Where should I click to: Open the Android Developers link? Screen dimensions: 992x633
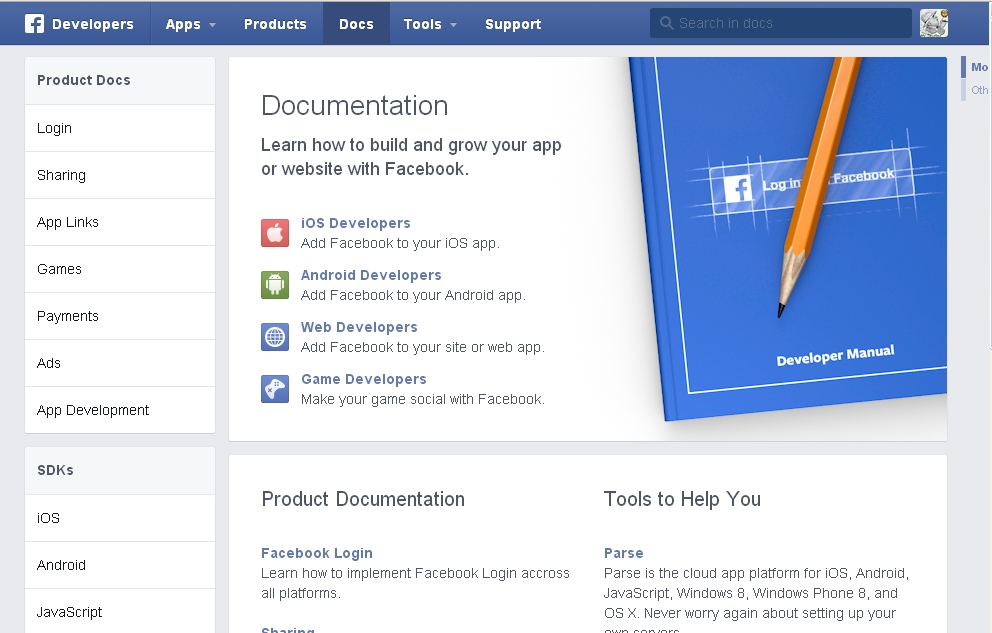371,275
